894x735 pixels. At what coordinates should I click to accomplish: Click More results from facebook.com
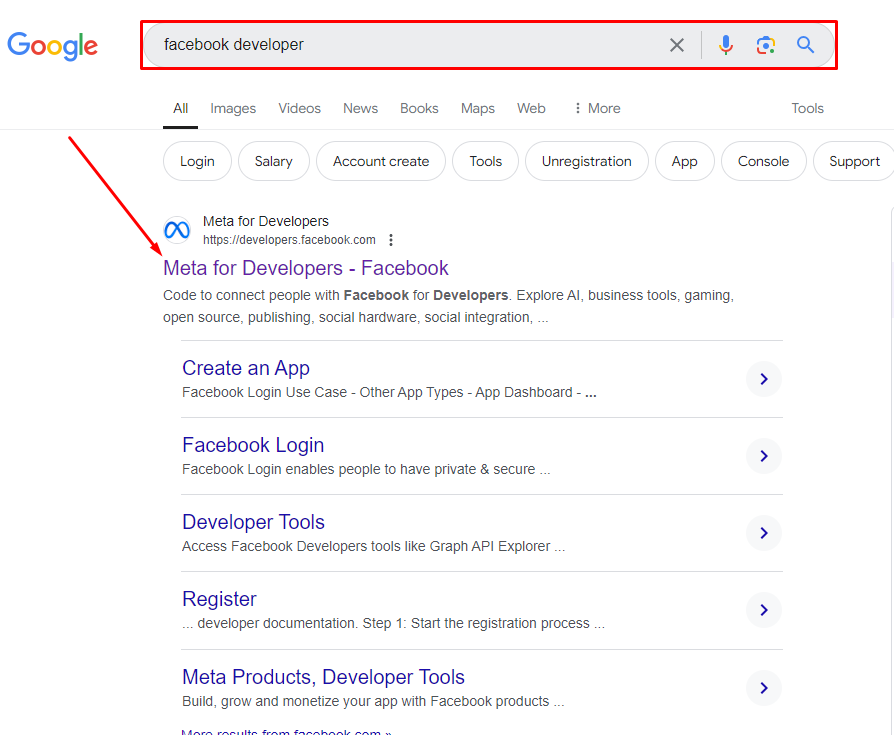286,731
